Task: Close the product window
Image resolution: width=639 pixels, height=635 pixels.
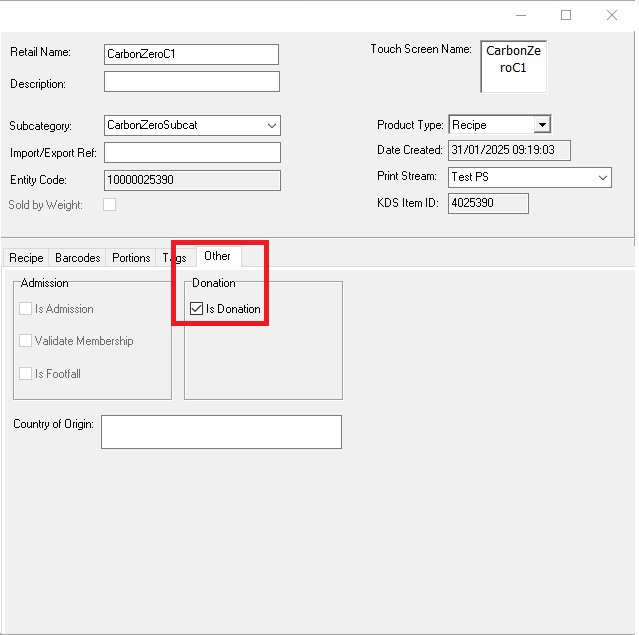Action: pyautogui.click(x=612, y=15)
